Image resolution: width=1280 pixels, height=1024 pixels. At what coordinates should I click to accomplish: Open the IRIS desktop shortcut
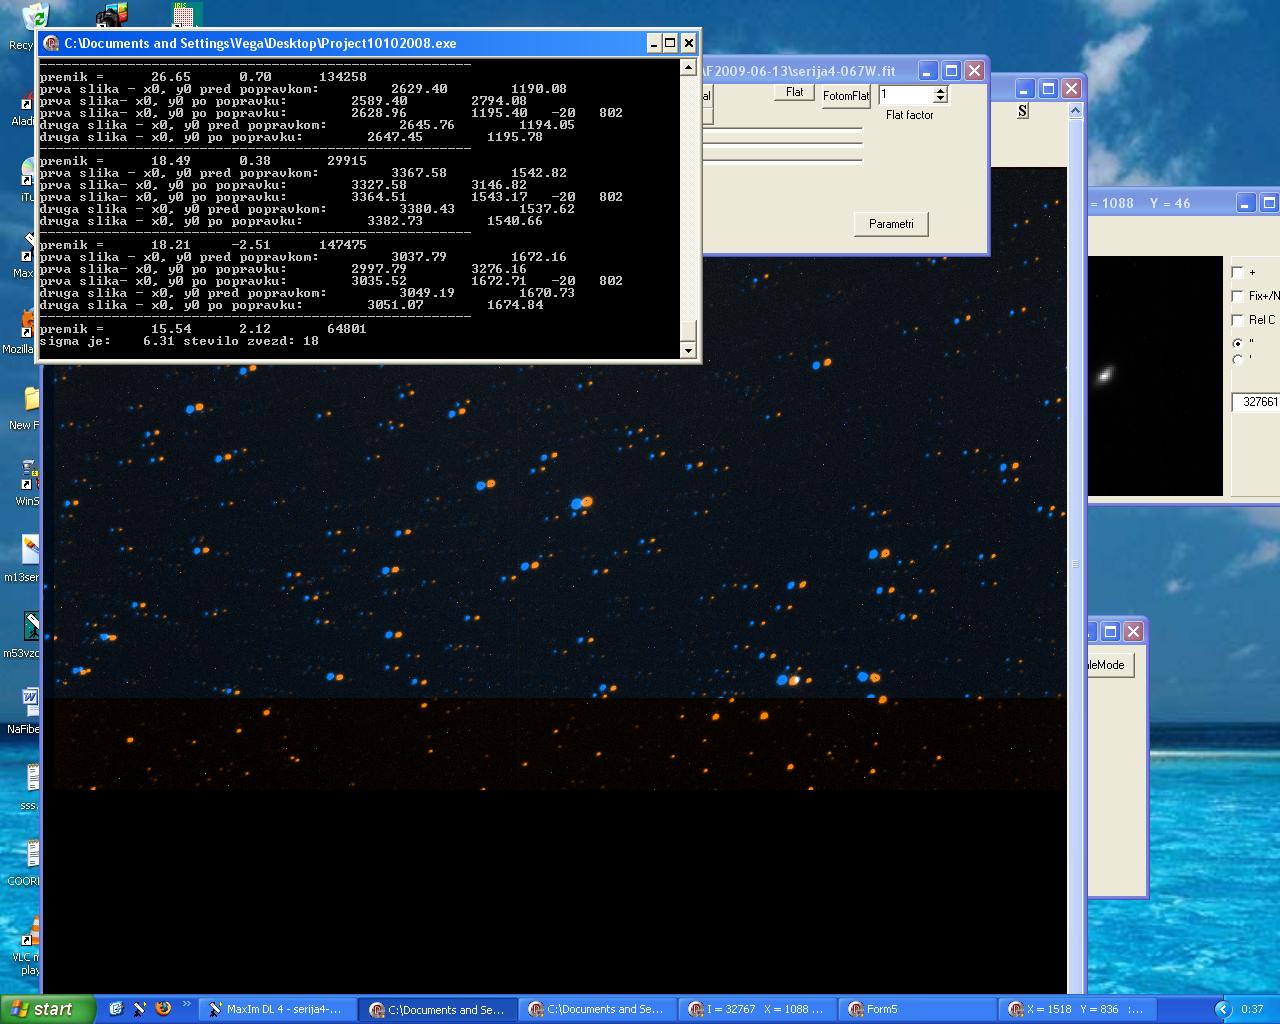[187, 14]
